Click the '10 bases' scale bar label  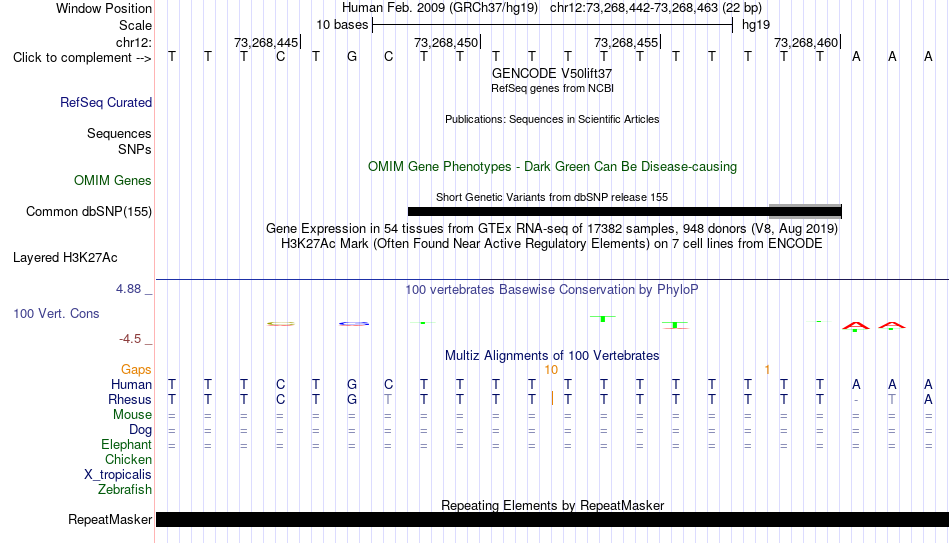coord(342,25)
